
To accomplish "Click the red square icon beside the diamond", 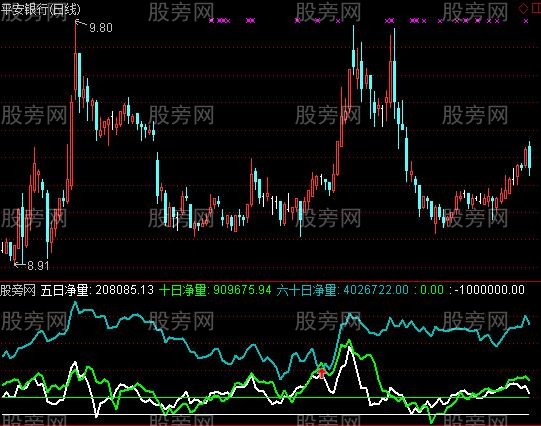I will pos(536,9).
